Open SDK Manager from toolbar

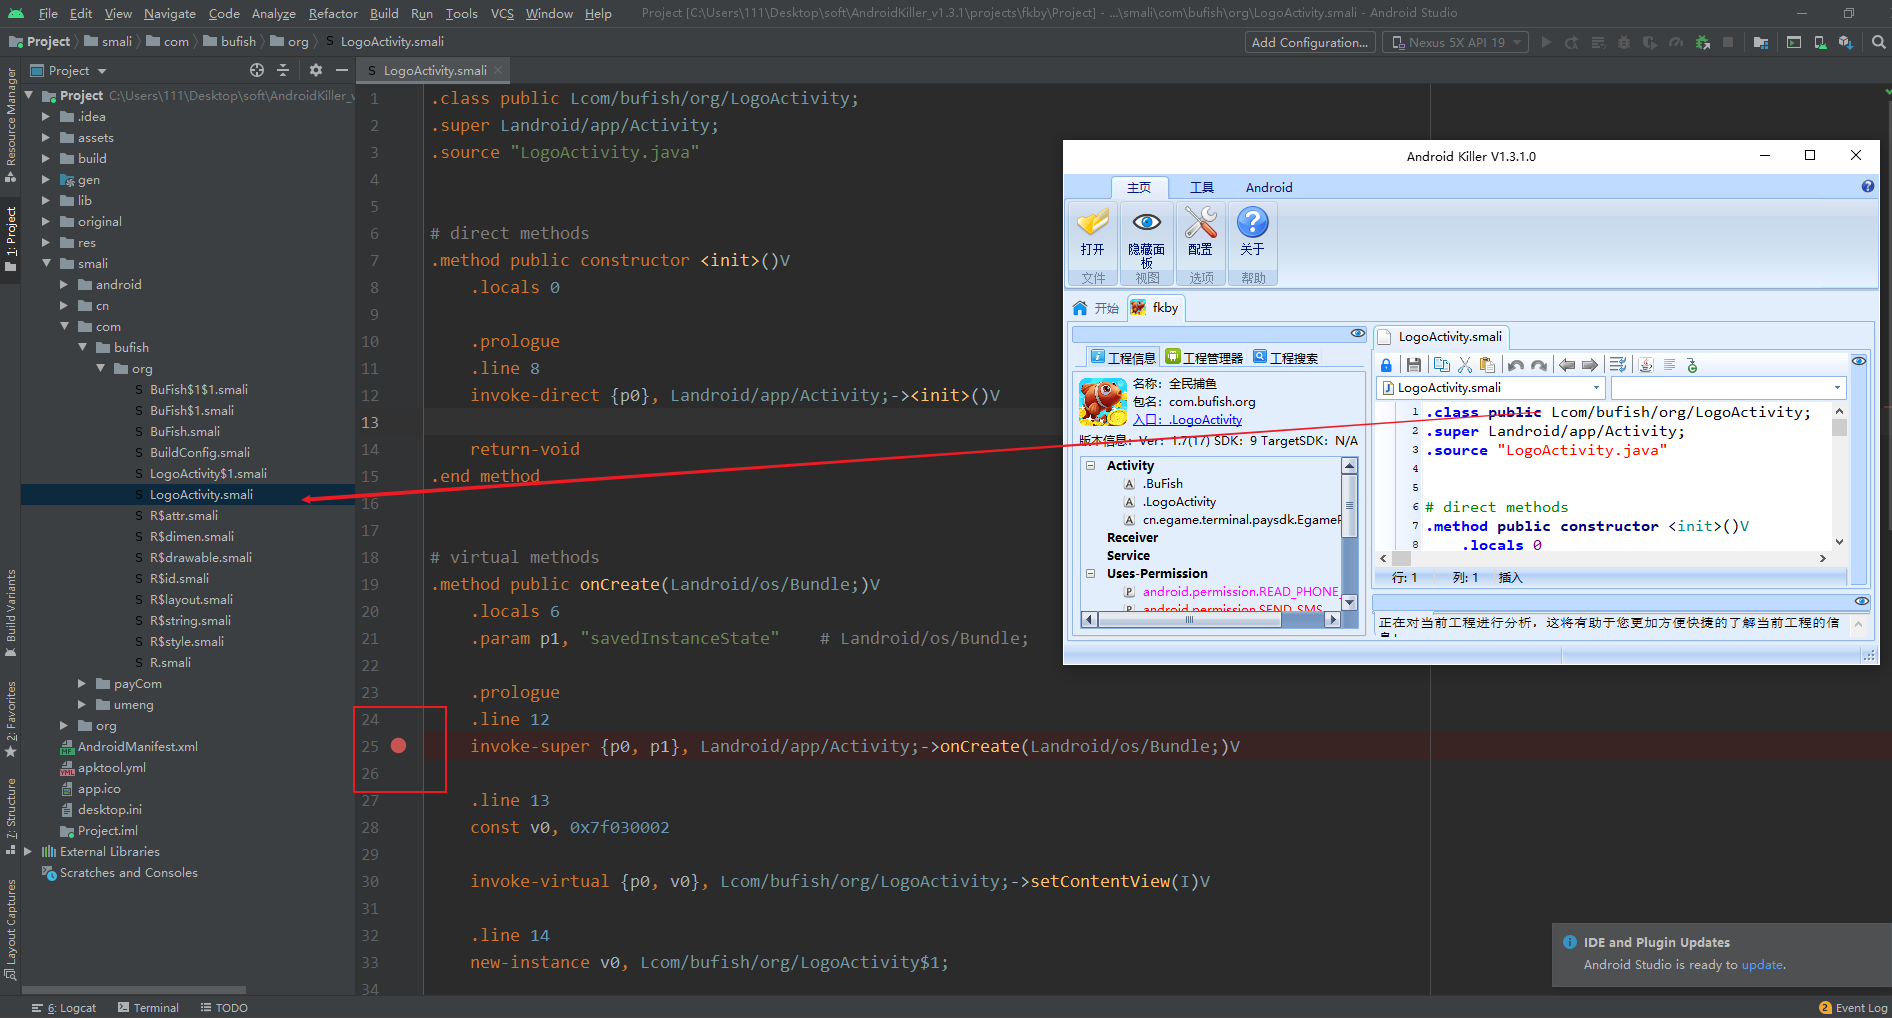1846,42
